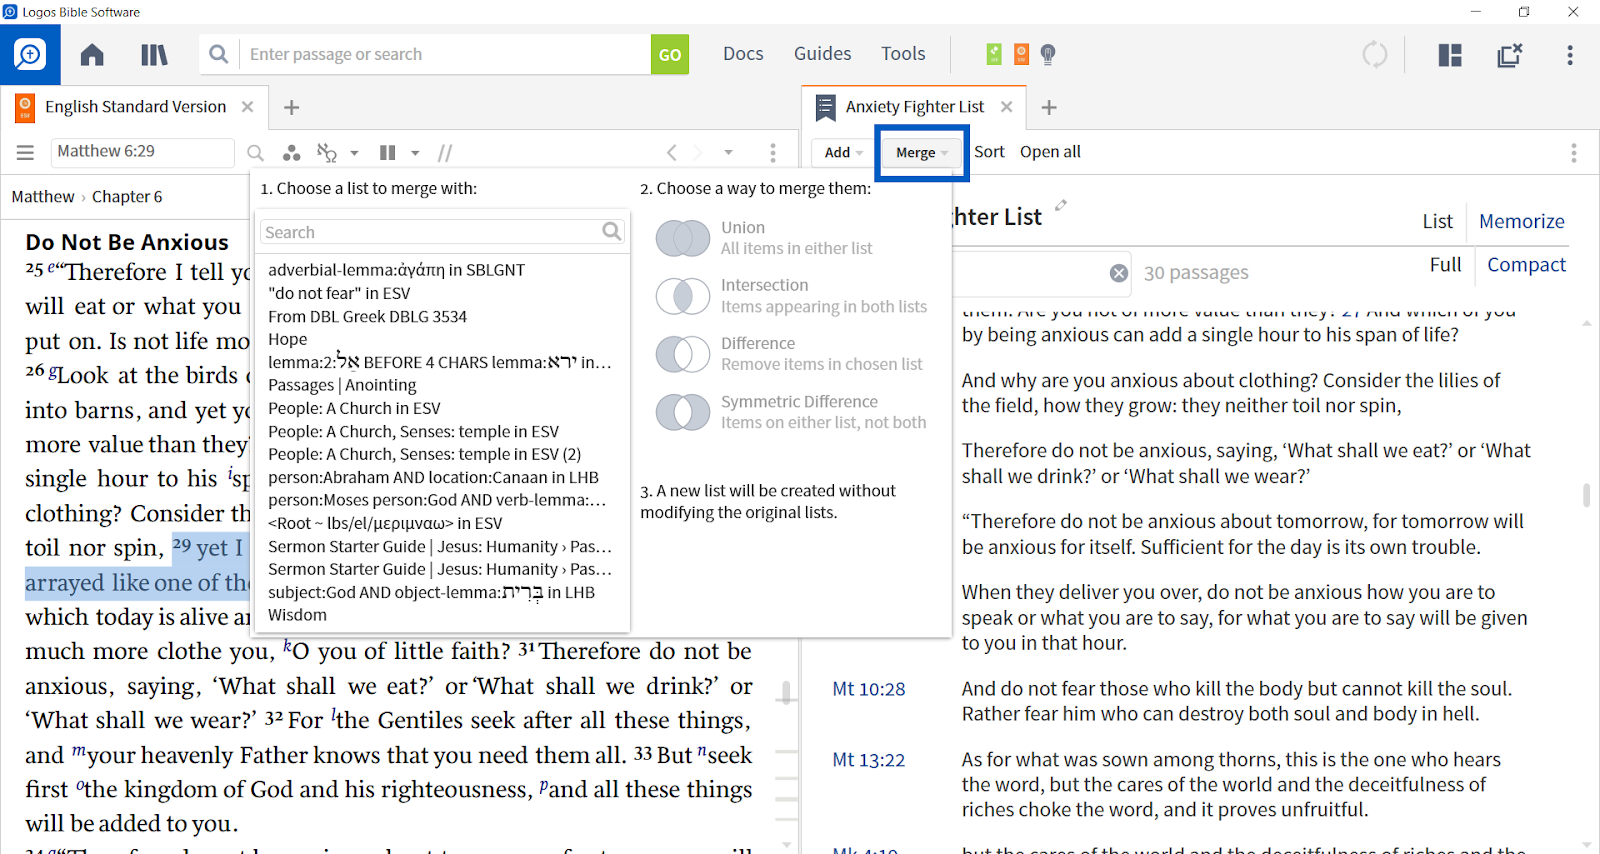1600x854 pixels.
Task: Open the Add dropdown
Action: (843, 153)
